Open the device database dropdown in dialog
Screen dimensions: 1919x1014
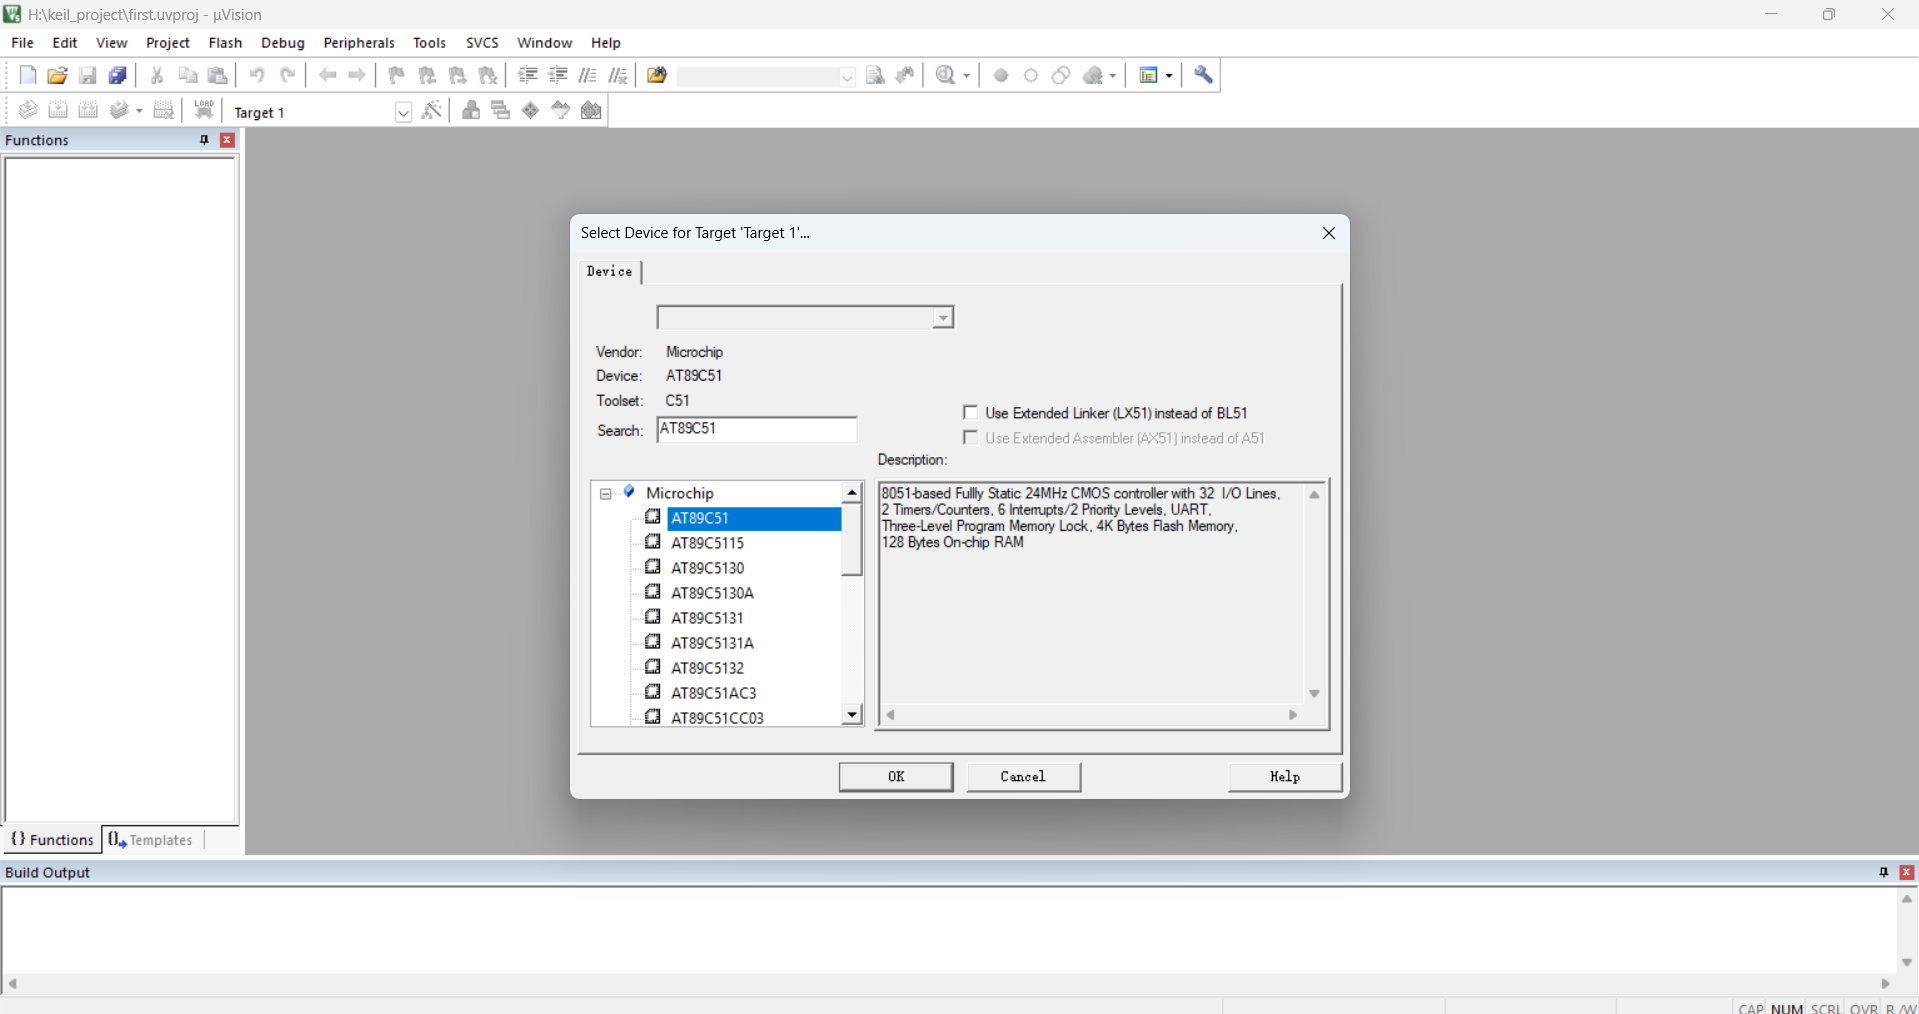tap(943, 318)
